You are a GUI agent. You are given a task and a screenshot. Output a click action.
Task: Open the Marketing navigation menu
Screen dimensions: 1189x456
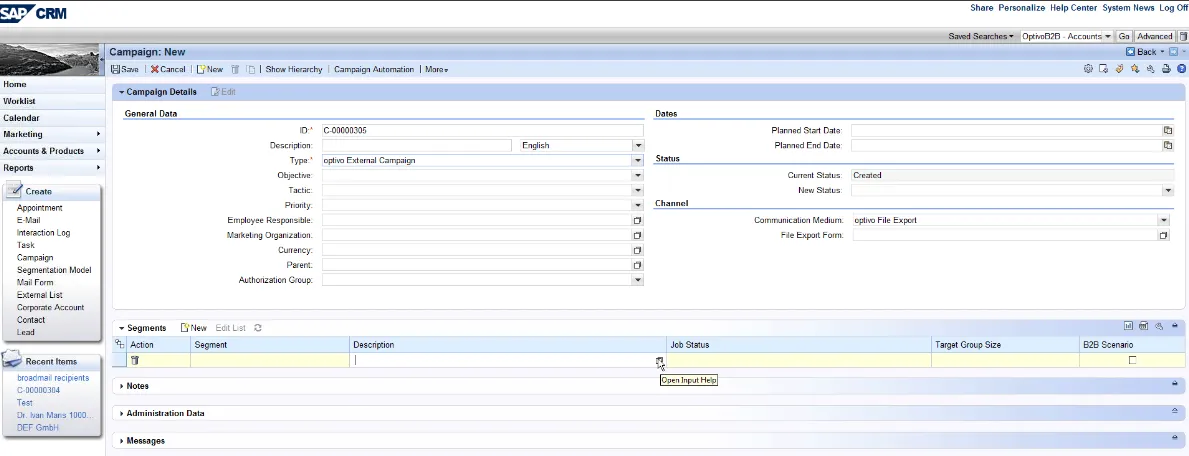pyautogui.click(x=52, y=134)
